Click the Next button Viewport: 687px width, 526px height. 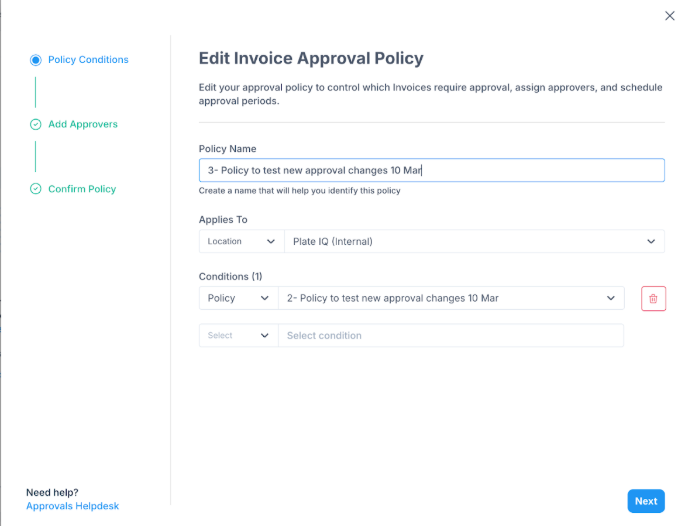pos(646,501)
